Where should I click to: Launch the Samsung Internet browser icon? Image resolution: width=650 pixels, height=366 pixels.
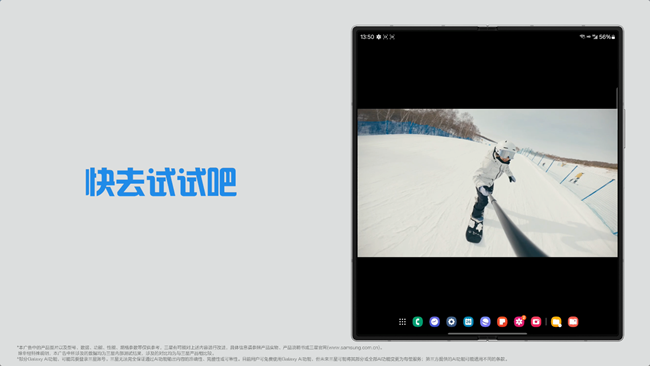[x=485, y=322]
